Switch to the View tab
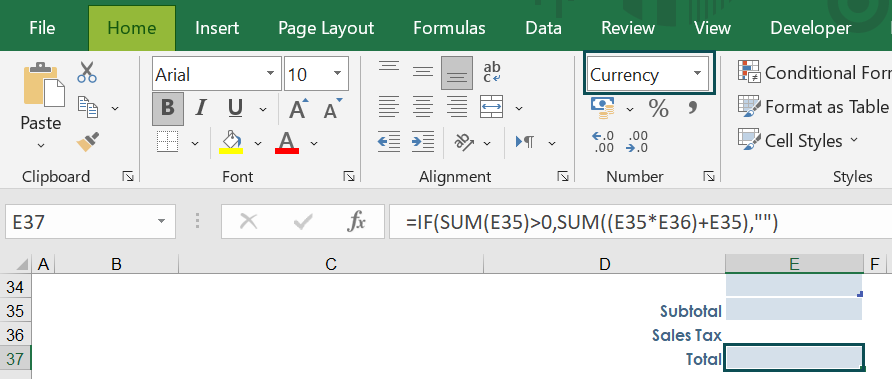The width and height of the screenshot is (892, 379). coord(712,28)
